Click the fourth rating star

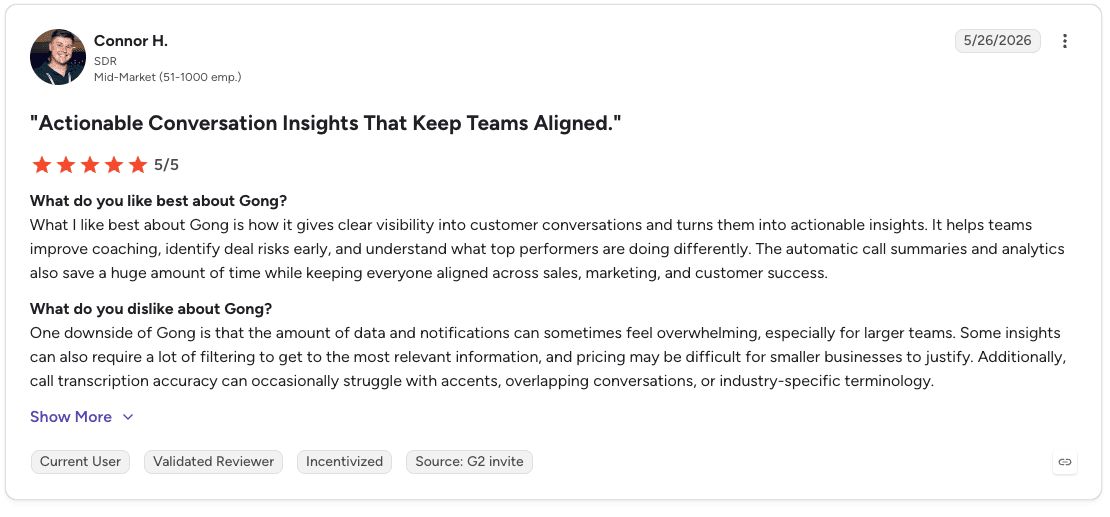pyautogui.click(x=114, y=165)
